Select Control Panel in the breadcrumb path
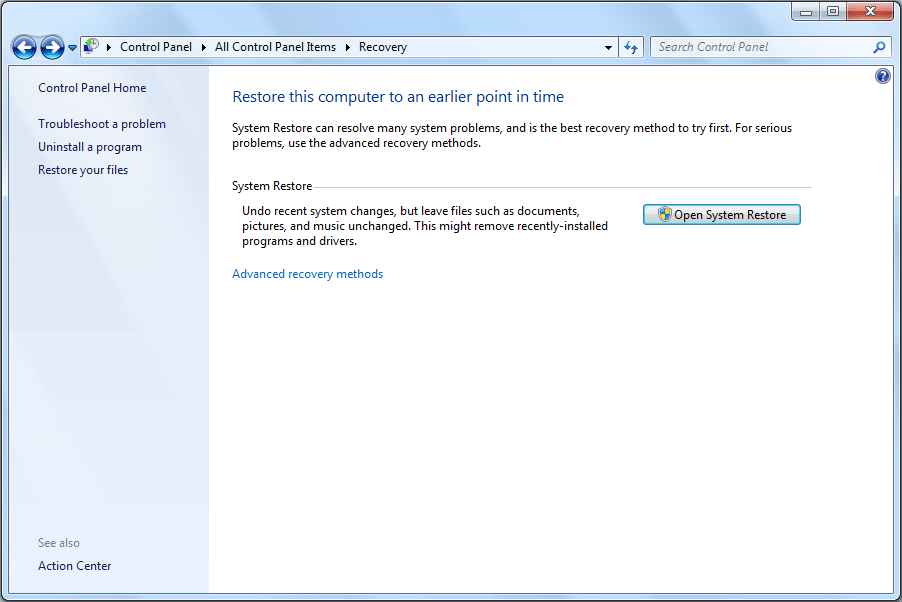 (x=156, y=46)
